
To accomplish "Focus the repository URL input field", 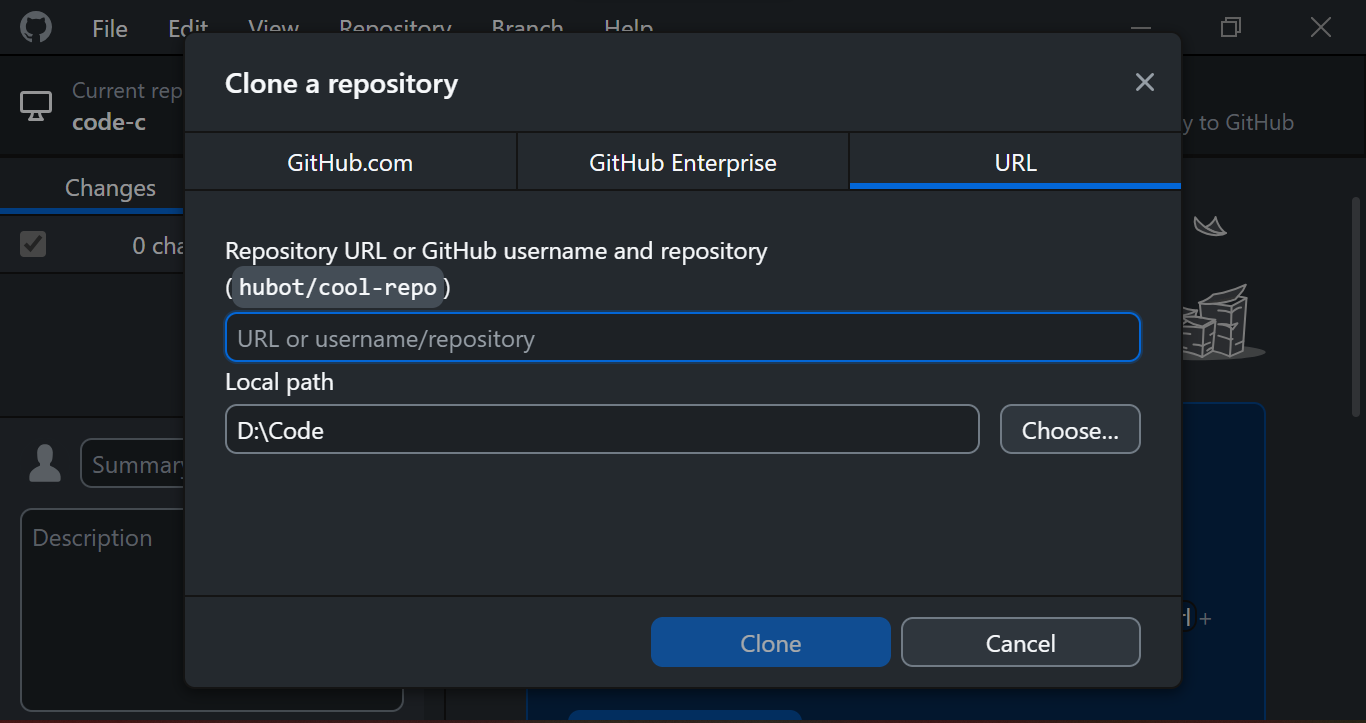I will click(682, 338).
